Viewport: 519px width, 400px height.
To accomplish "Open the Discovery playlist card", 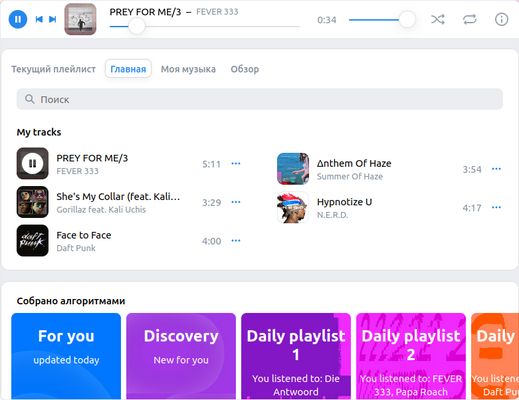I will pos(181,356).
